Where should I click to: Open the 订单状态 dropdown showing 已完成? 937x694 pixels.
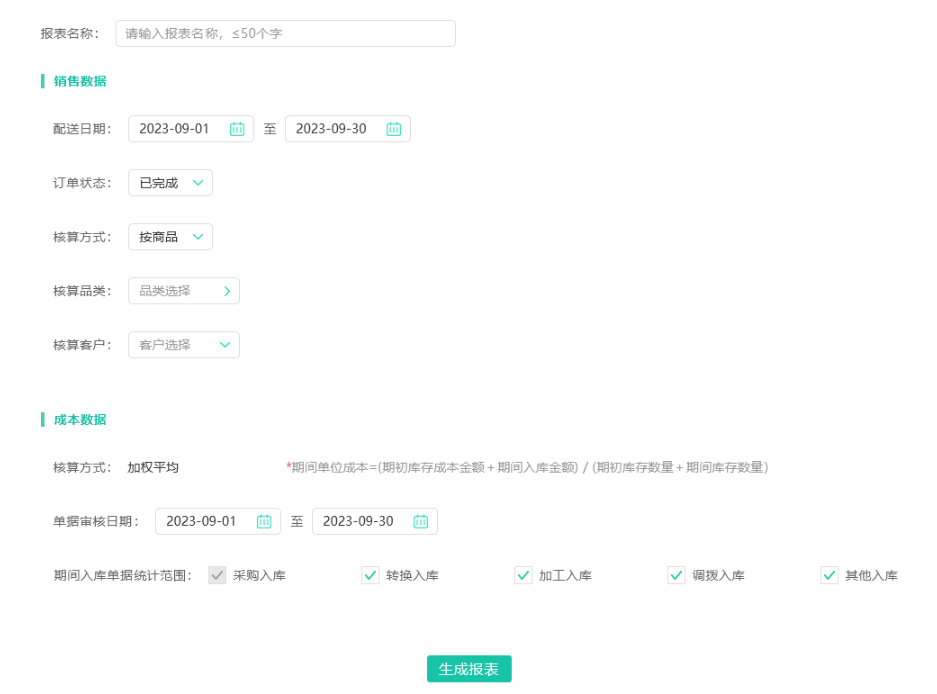170,183
